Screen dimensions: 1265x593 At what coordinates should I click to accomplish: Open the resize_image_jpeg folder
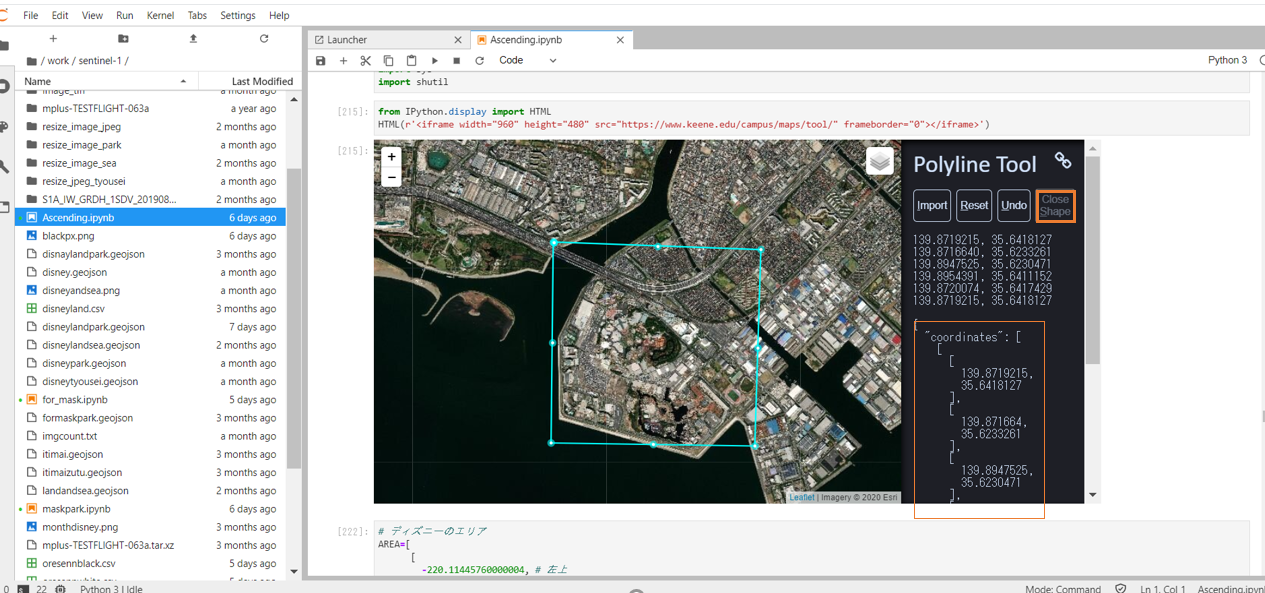150,127
